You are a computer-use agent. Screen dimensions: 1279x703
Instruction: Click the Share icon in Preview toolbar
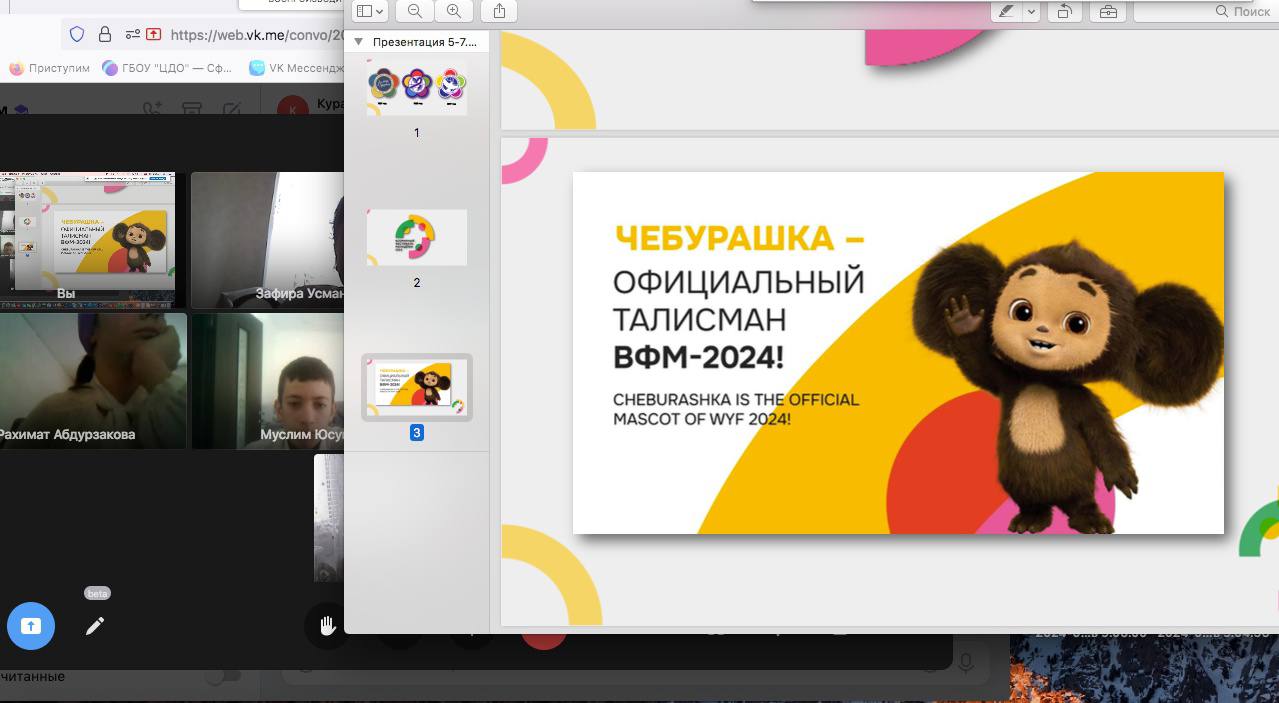(499, 11)
